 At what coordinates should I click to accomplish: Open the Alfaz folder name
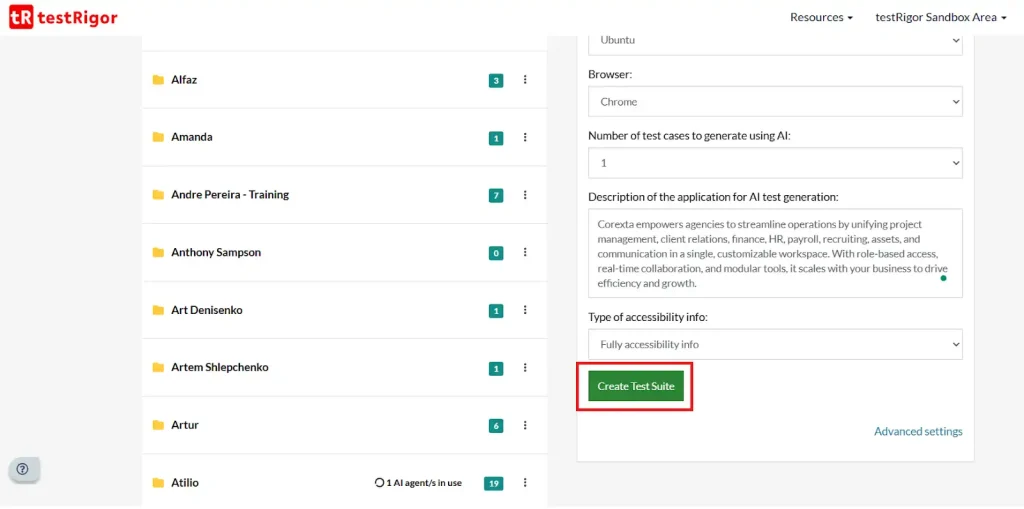tap(184, 80)
